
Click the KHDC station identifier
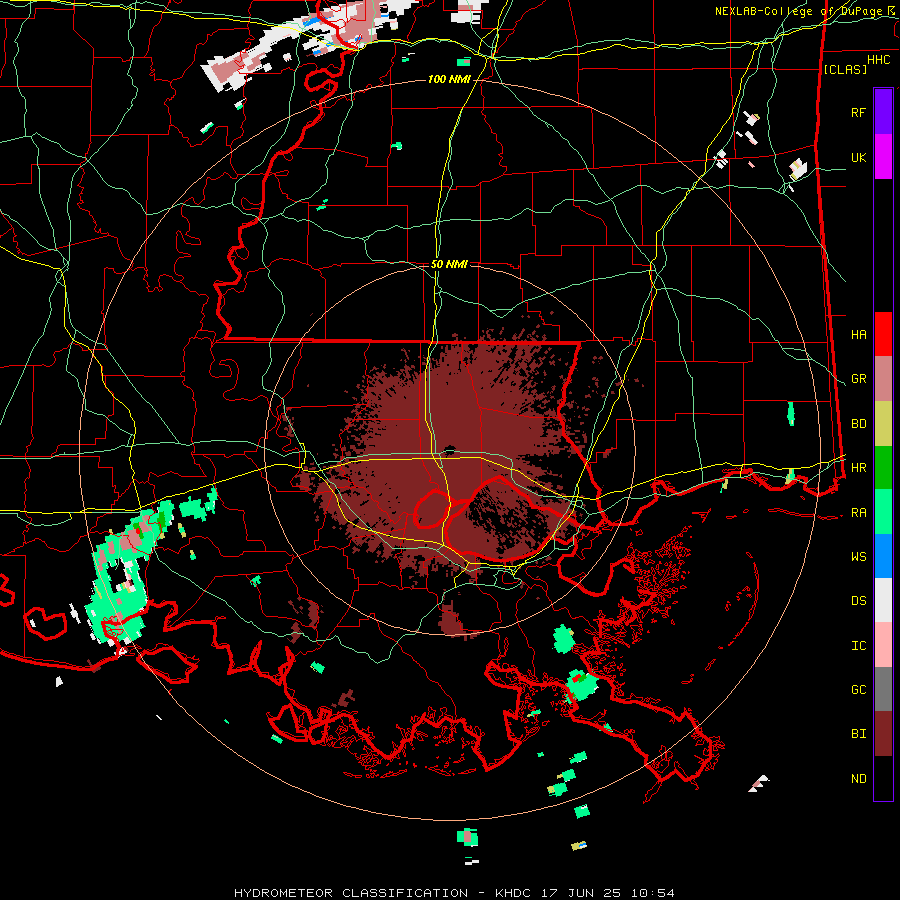tap(513, 893)
